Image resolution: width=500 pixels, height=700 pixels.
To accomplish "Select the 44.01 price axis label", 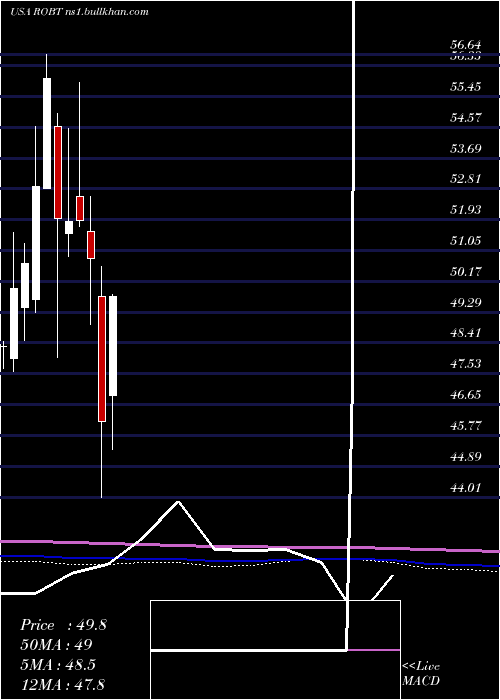I will pyautogui.click(x=466, y=488).
